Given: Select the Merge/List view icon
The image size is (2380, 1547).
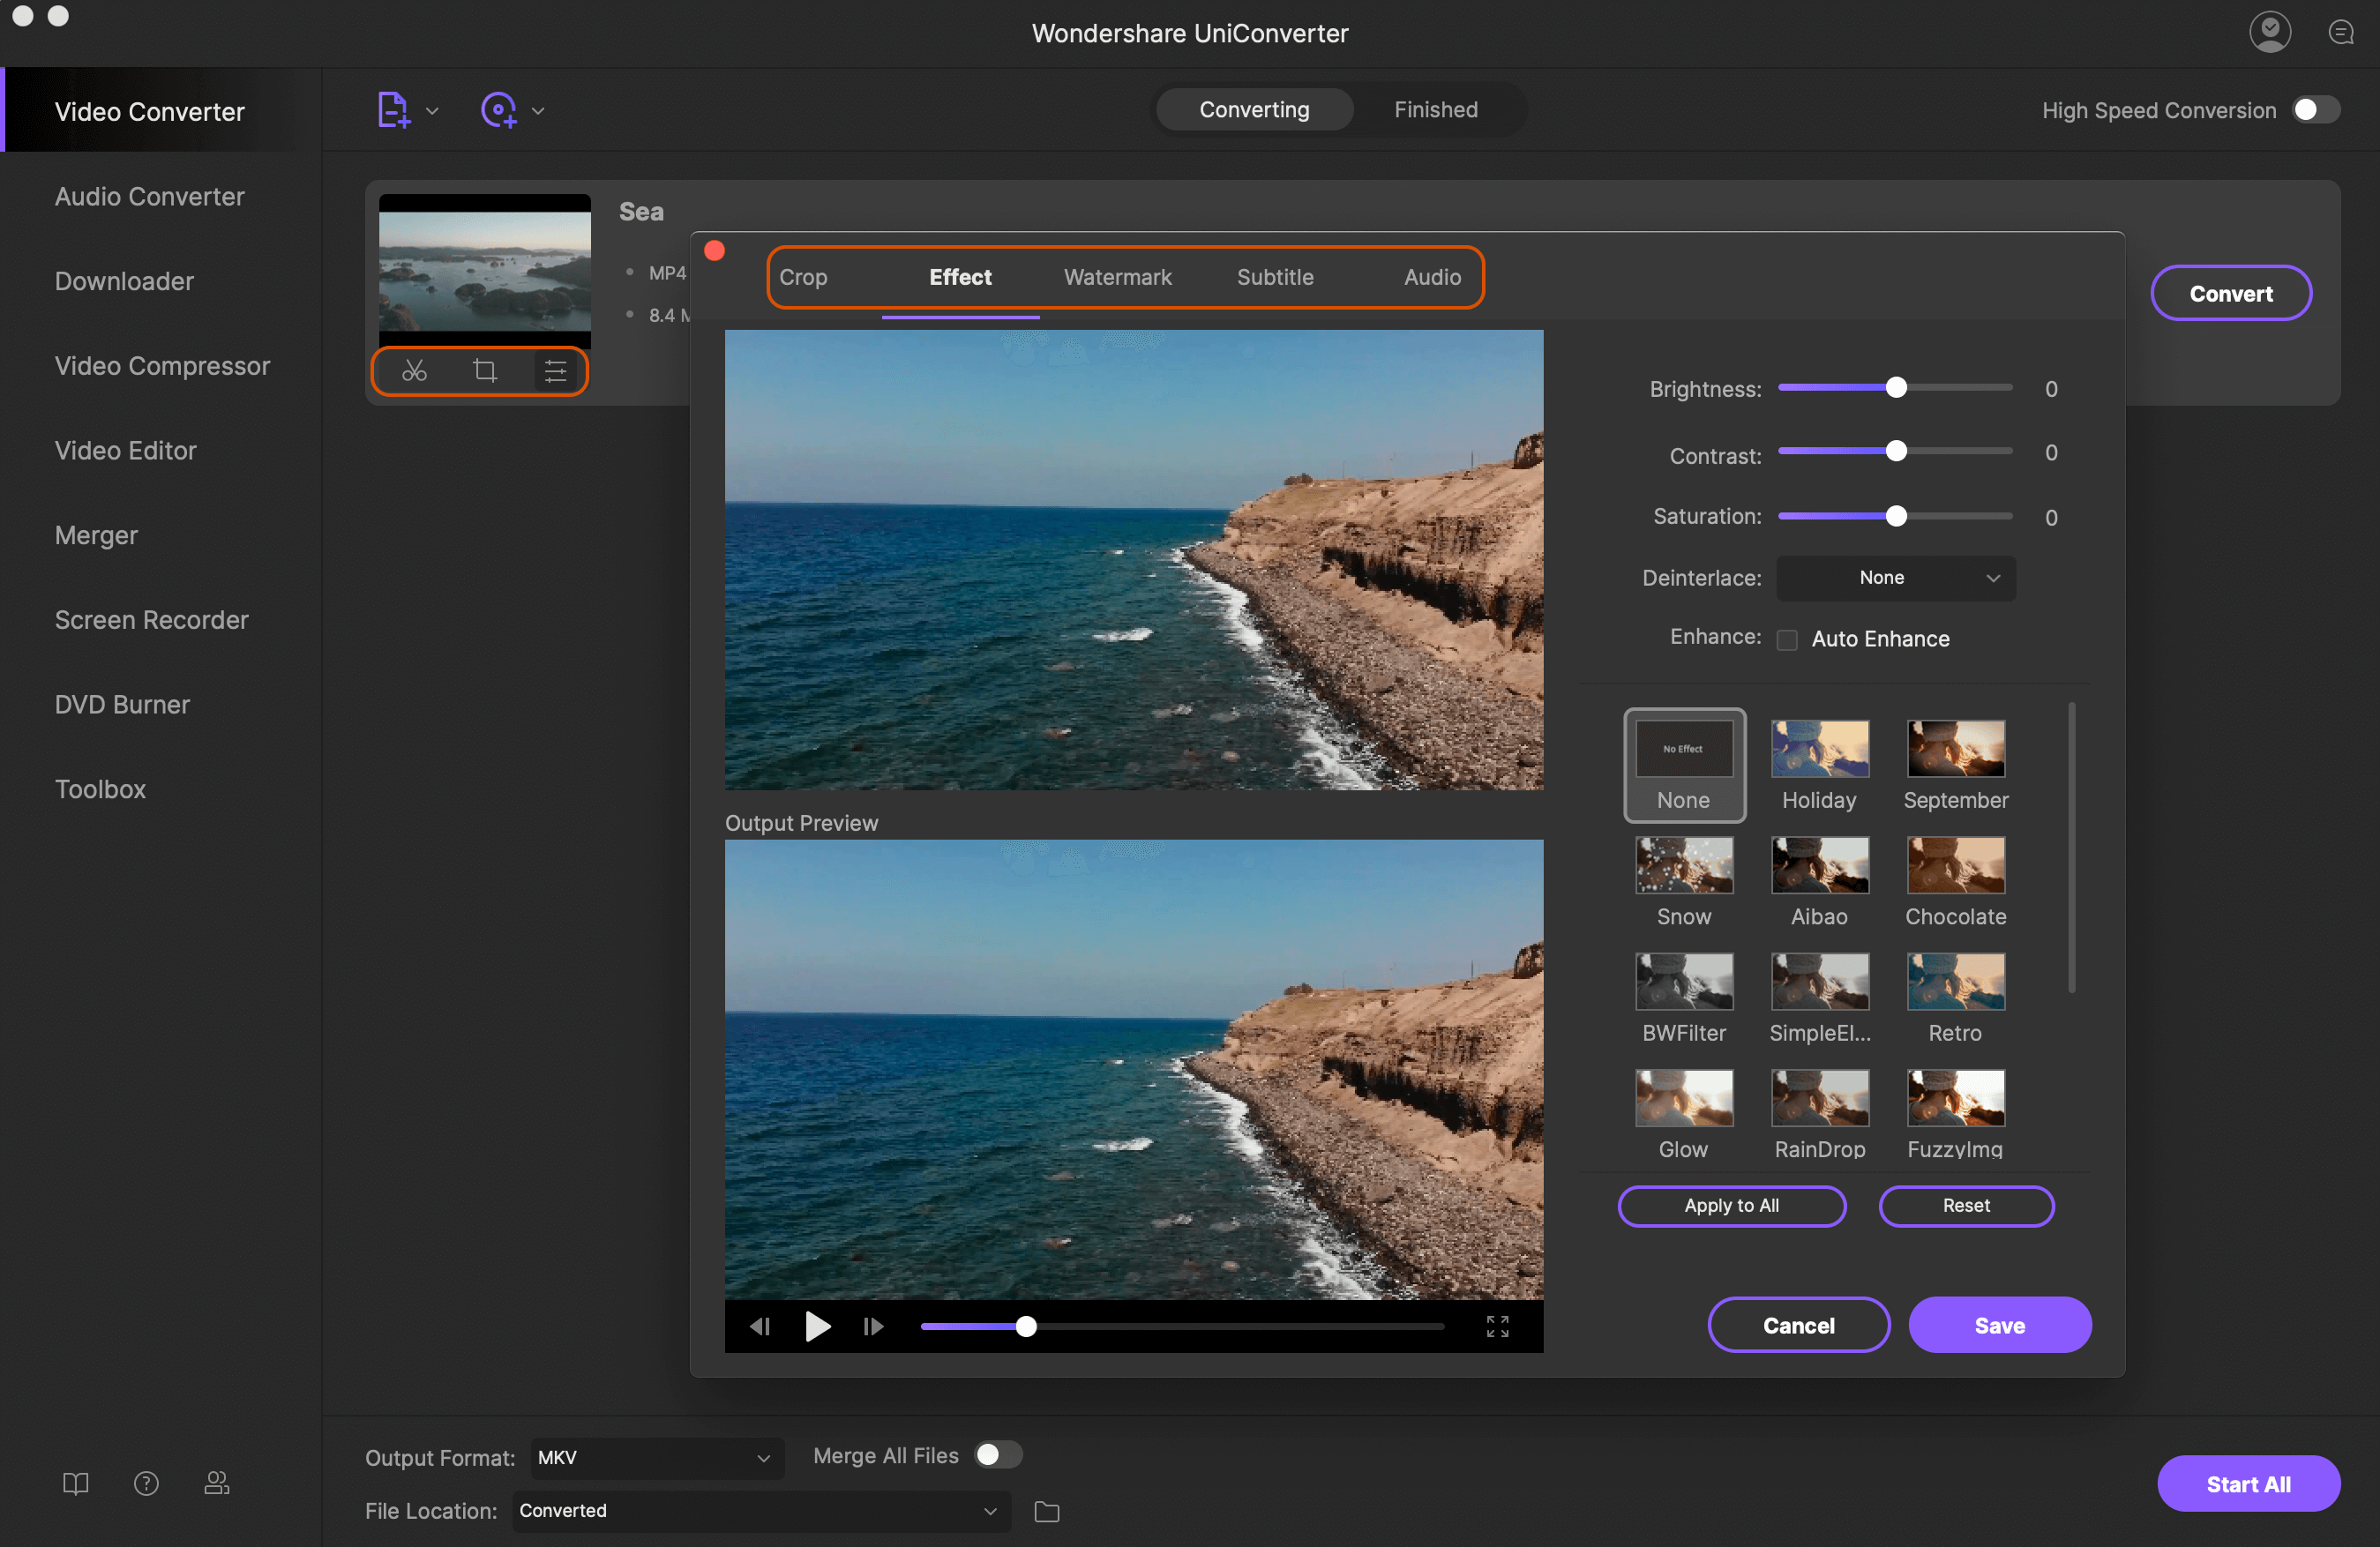Looking at the screenshot, I should 553,370.
